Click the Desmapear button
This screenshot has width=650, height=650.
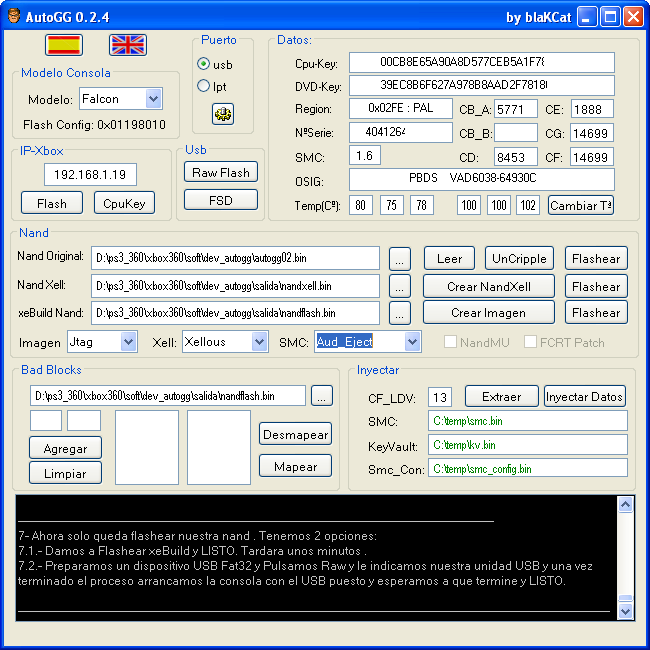296,434
